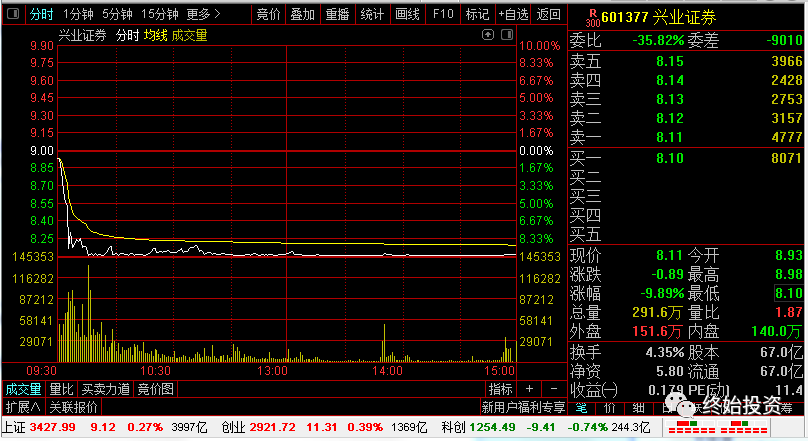Click the minus zoom button beside 指标

click(554, 389)
